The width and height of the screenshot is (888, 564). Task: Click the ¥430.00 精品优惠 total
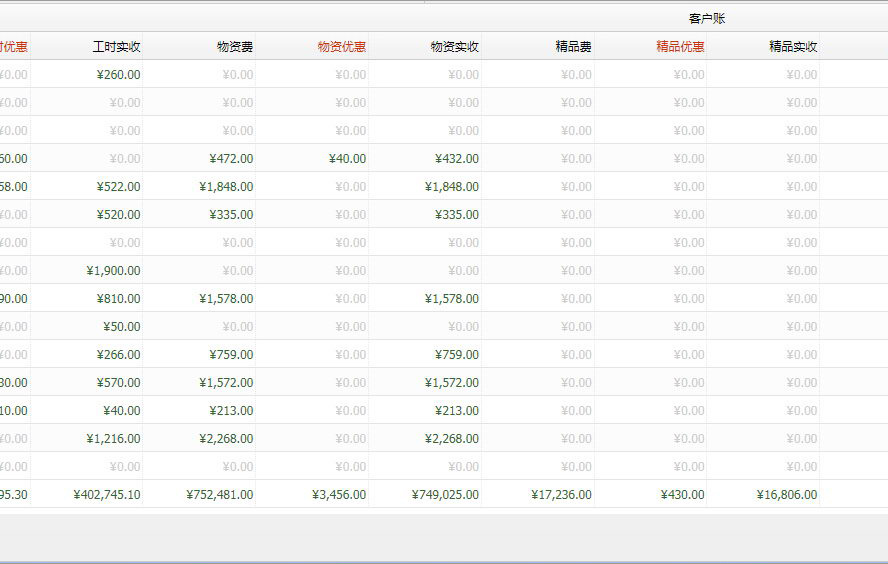(x=682, y=495)
